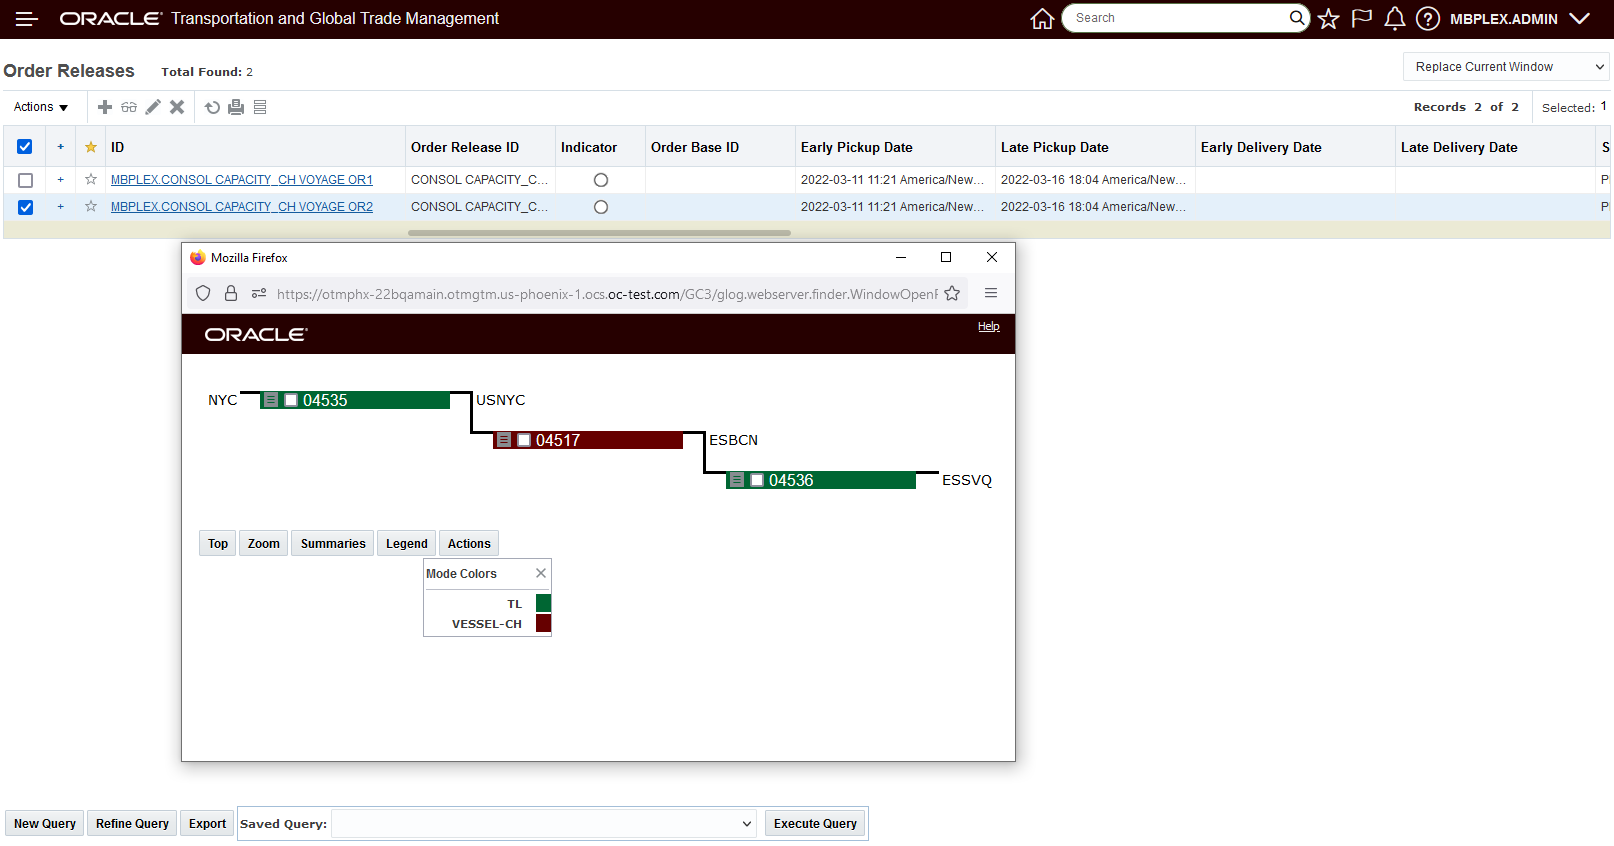Open the help question mark icon

(1428, 19)
